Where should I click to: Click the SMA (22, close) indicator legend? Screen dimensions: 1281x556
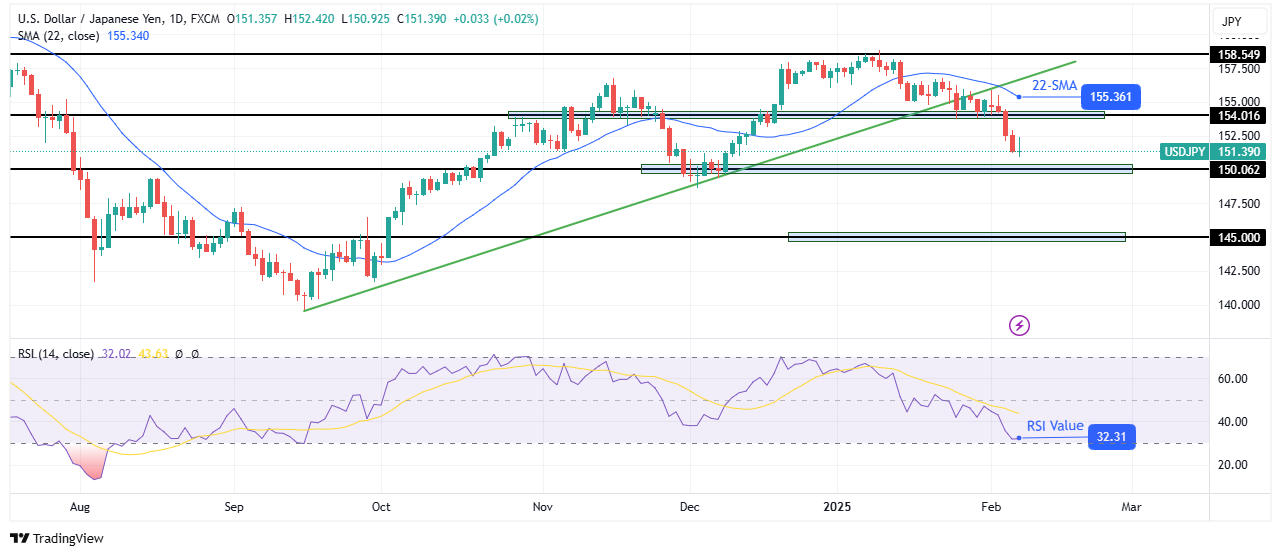(57, 35)
